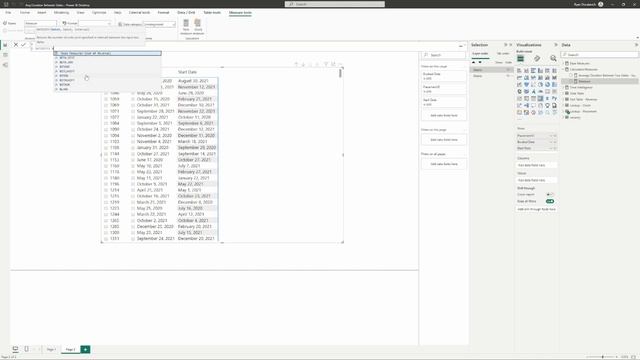
Task: Click Hide in Selection pane
Action: 508,62
